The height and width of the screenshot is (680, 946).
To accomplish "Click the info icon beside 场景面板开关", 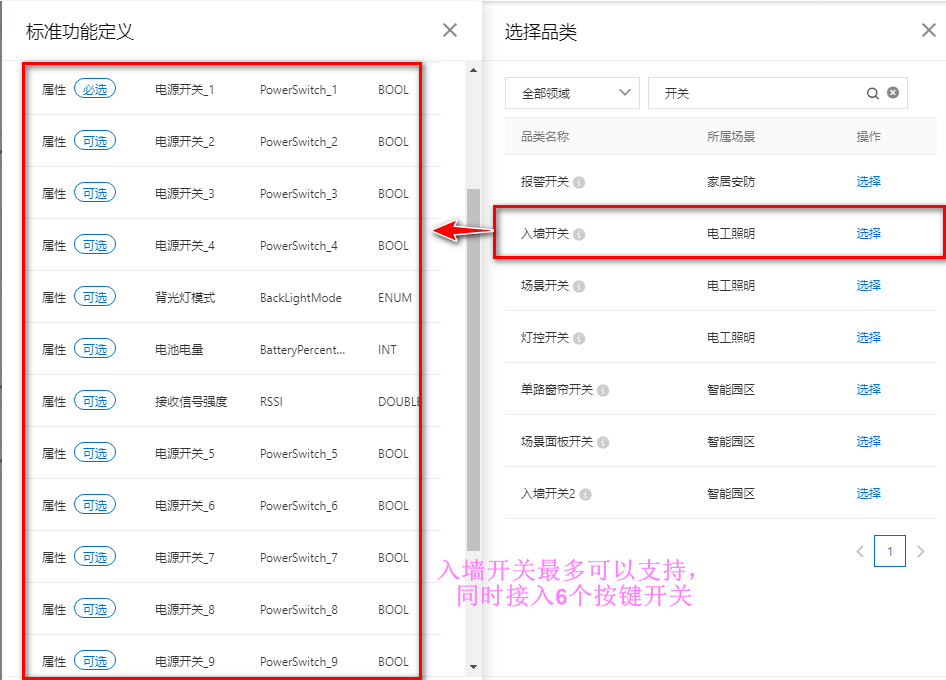I will point(603,441).
